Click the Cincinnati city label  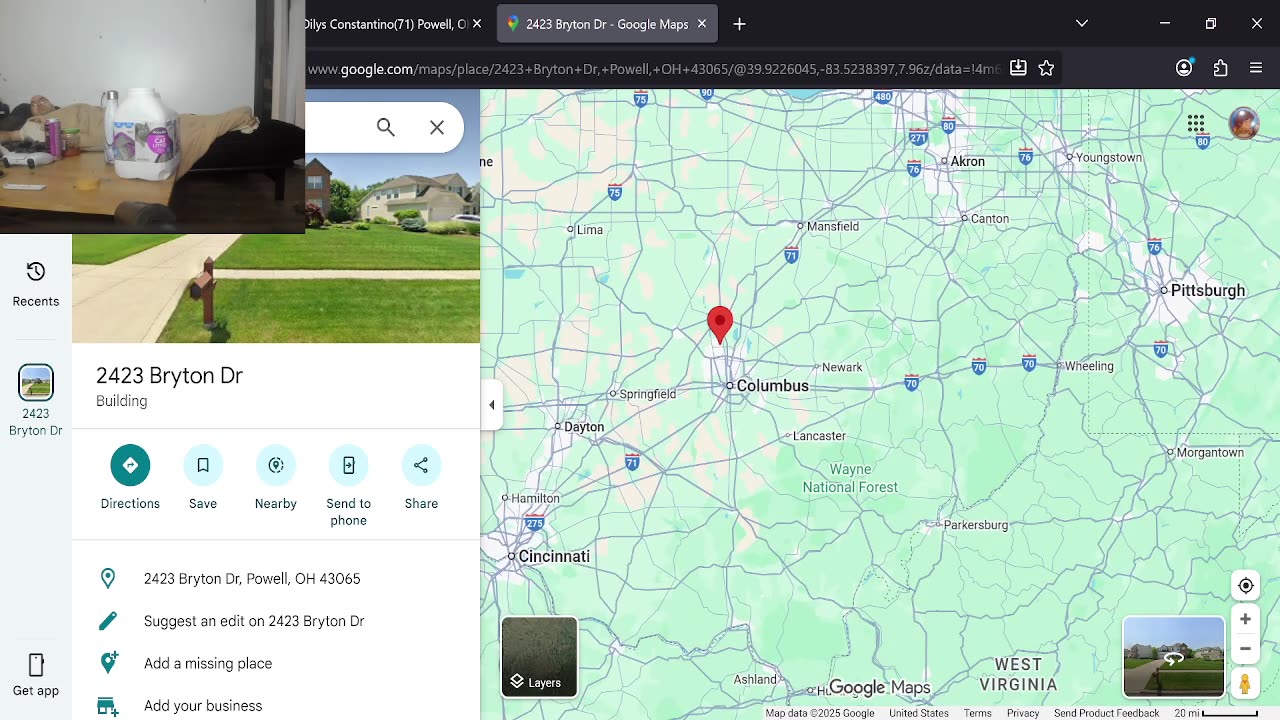554,557
